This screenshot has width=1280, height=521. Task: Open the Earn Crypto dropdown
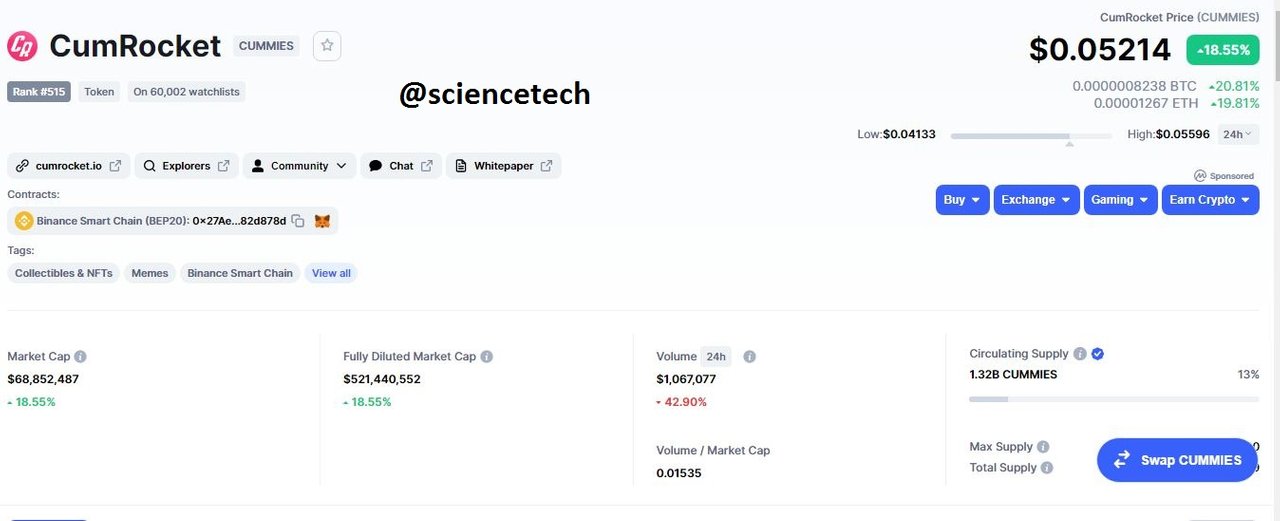pyautogui.click(x=1209, y=200)
